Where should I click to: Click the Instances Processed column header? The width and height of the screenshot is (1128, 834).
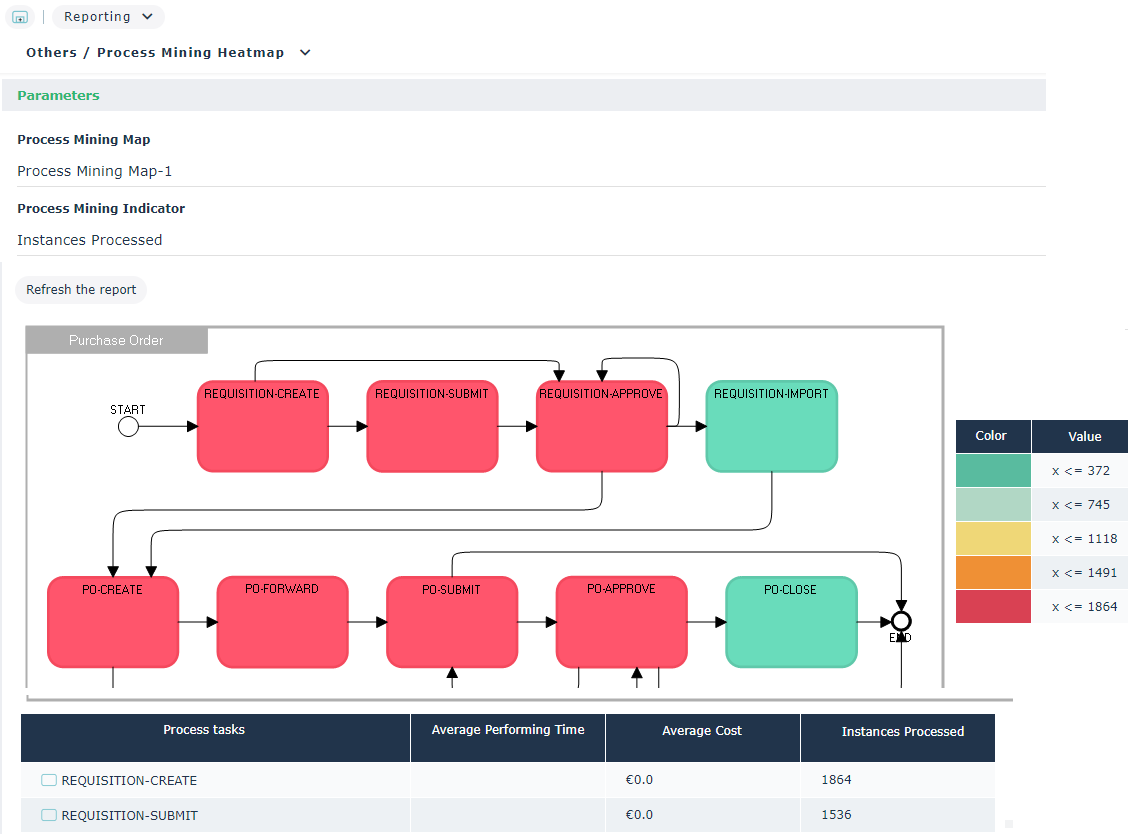click(902, 732)
